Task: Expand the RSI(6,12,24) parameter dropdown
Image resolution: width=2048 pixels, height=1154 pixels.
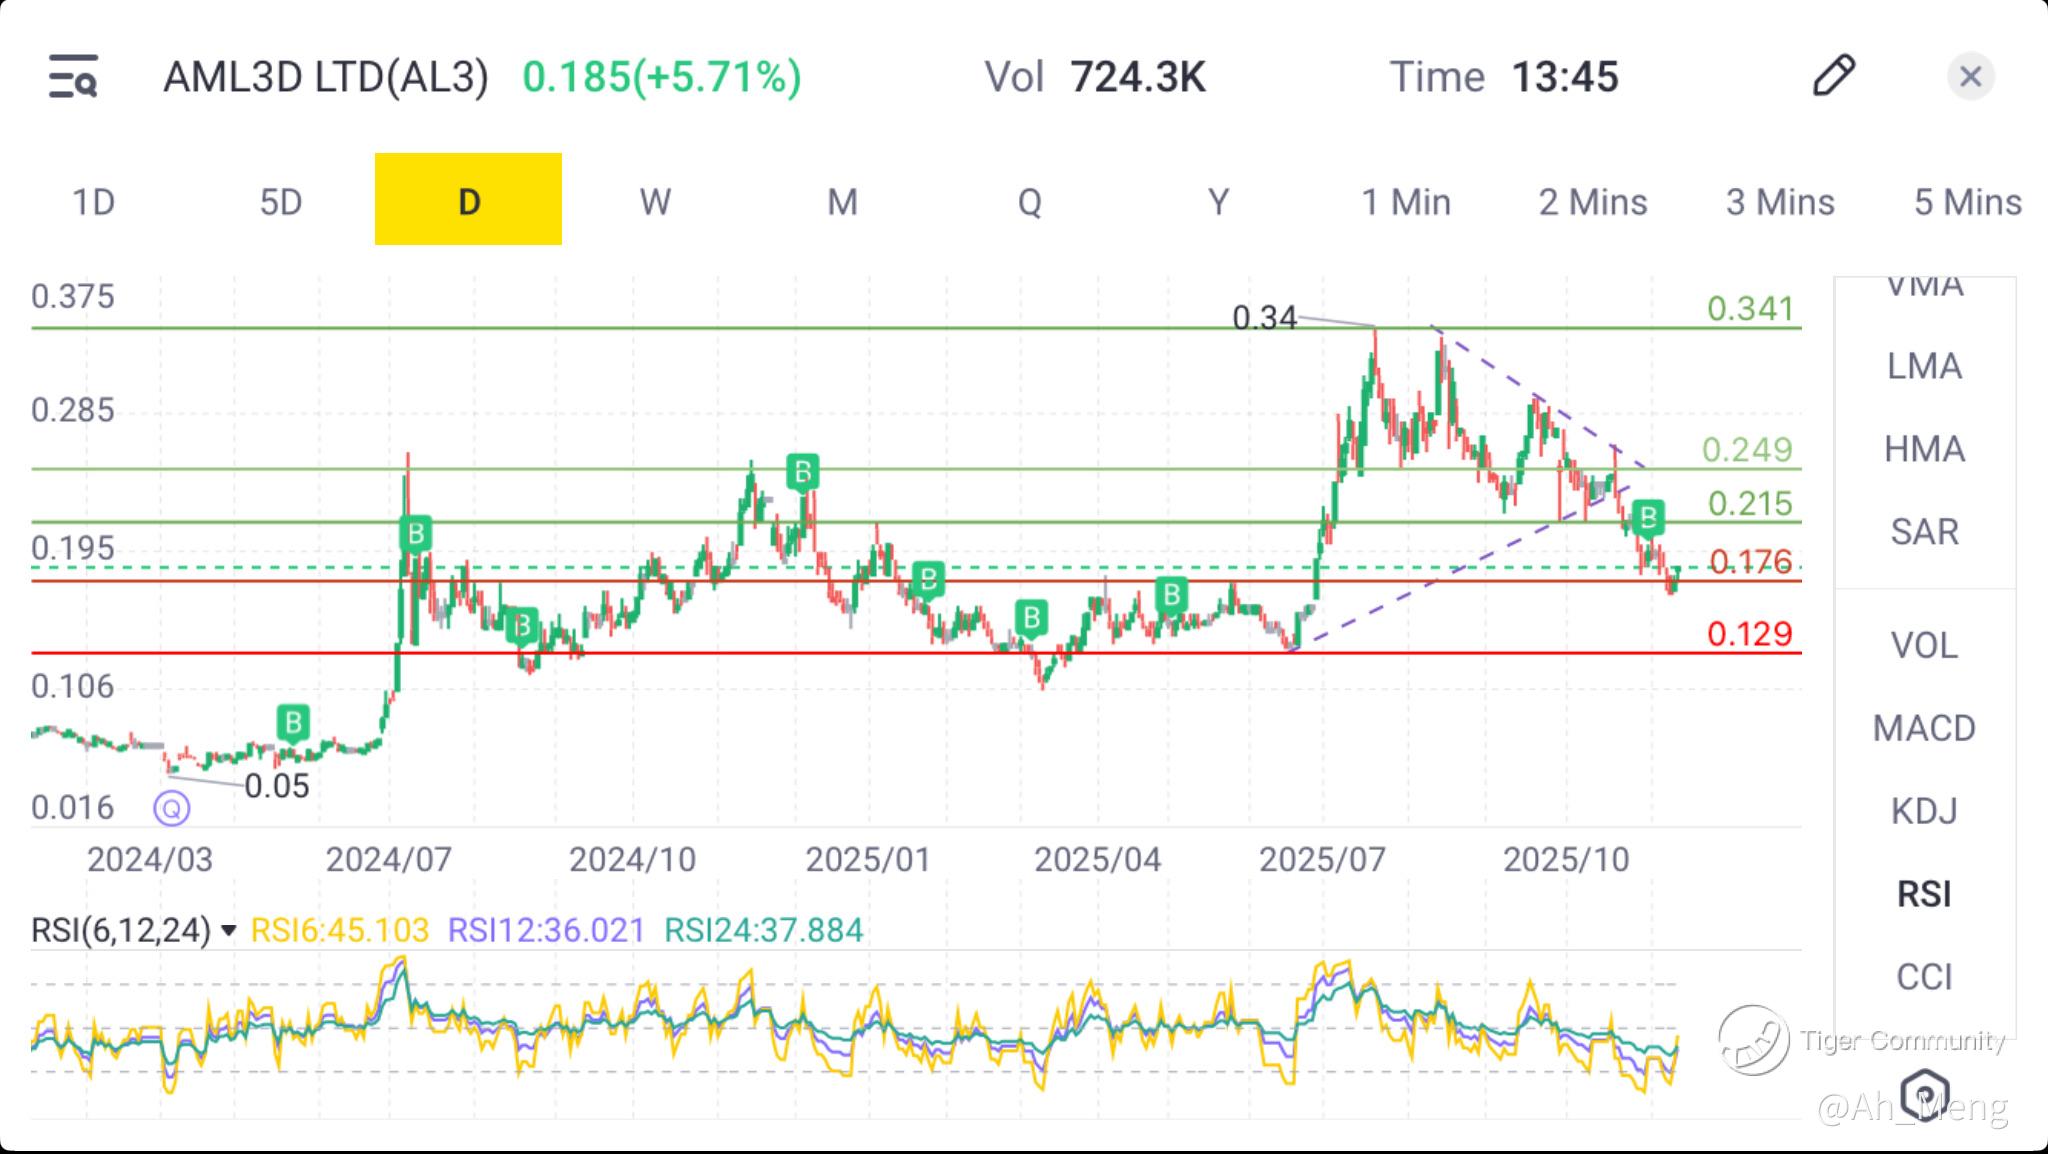Action: tap(228, 931)
